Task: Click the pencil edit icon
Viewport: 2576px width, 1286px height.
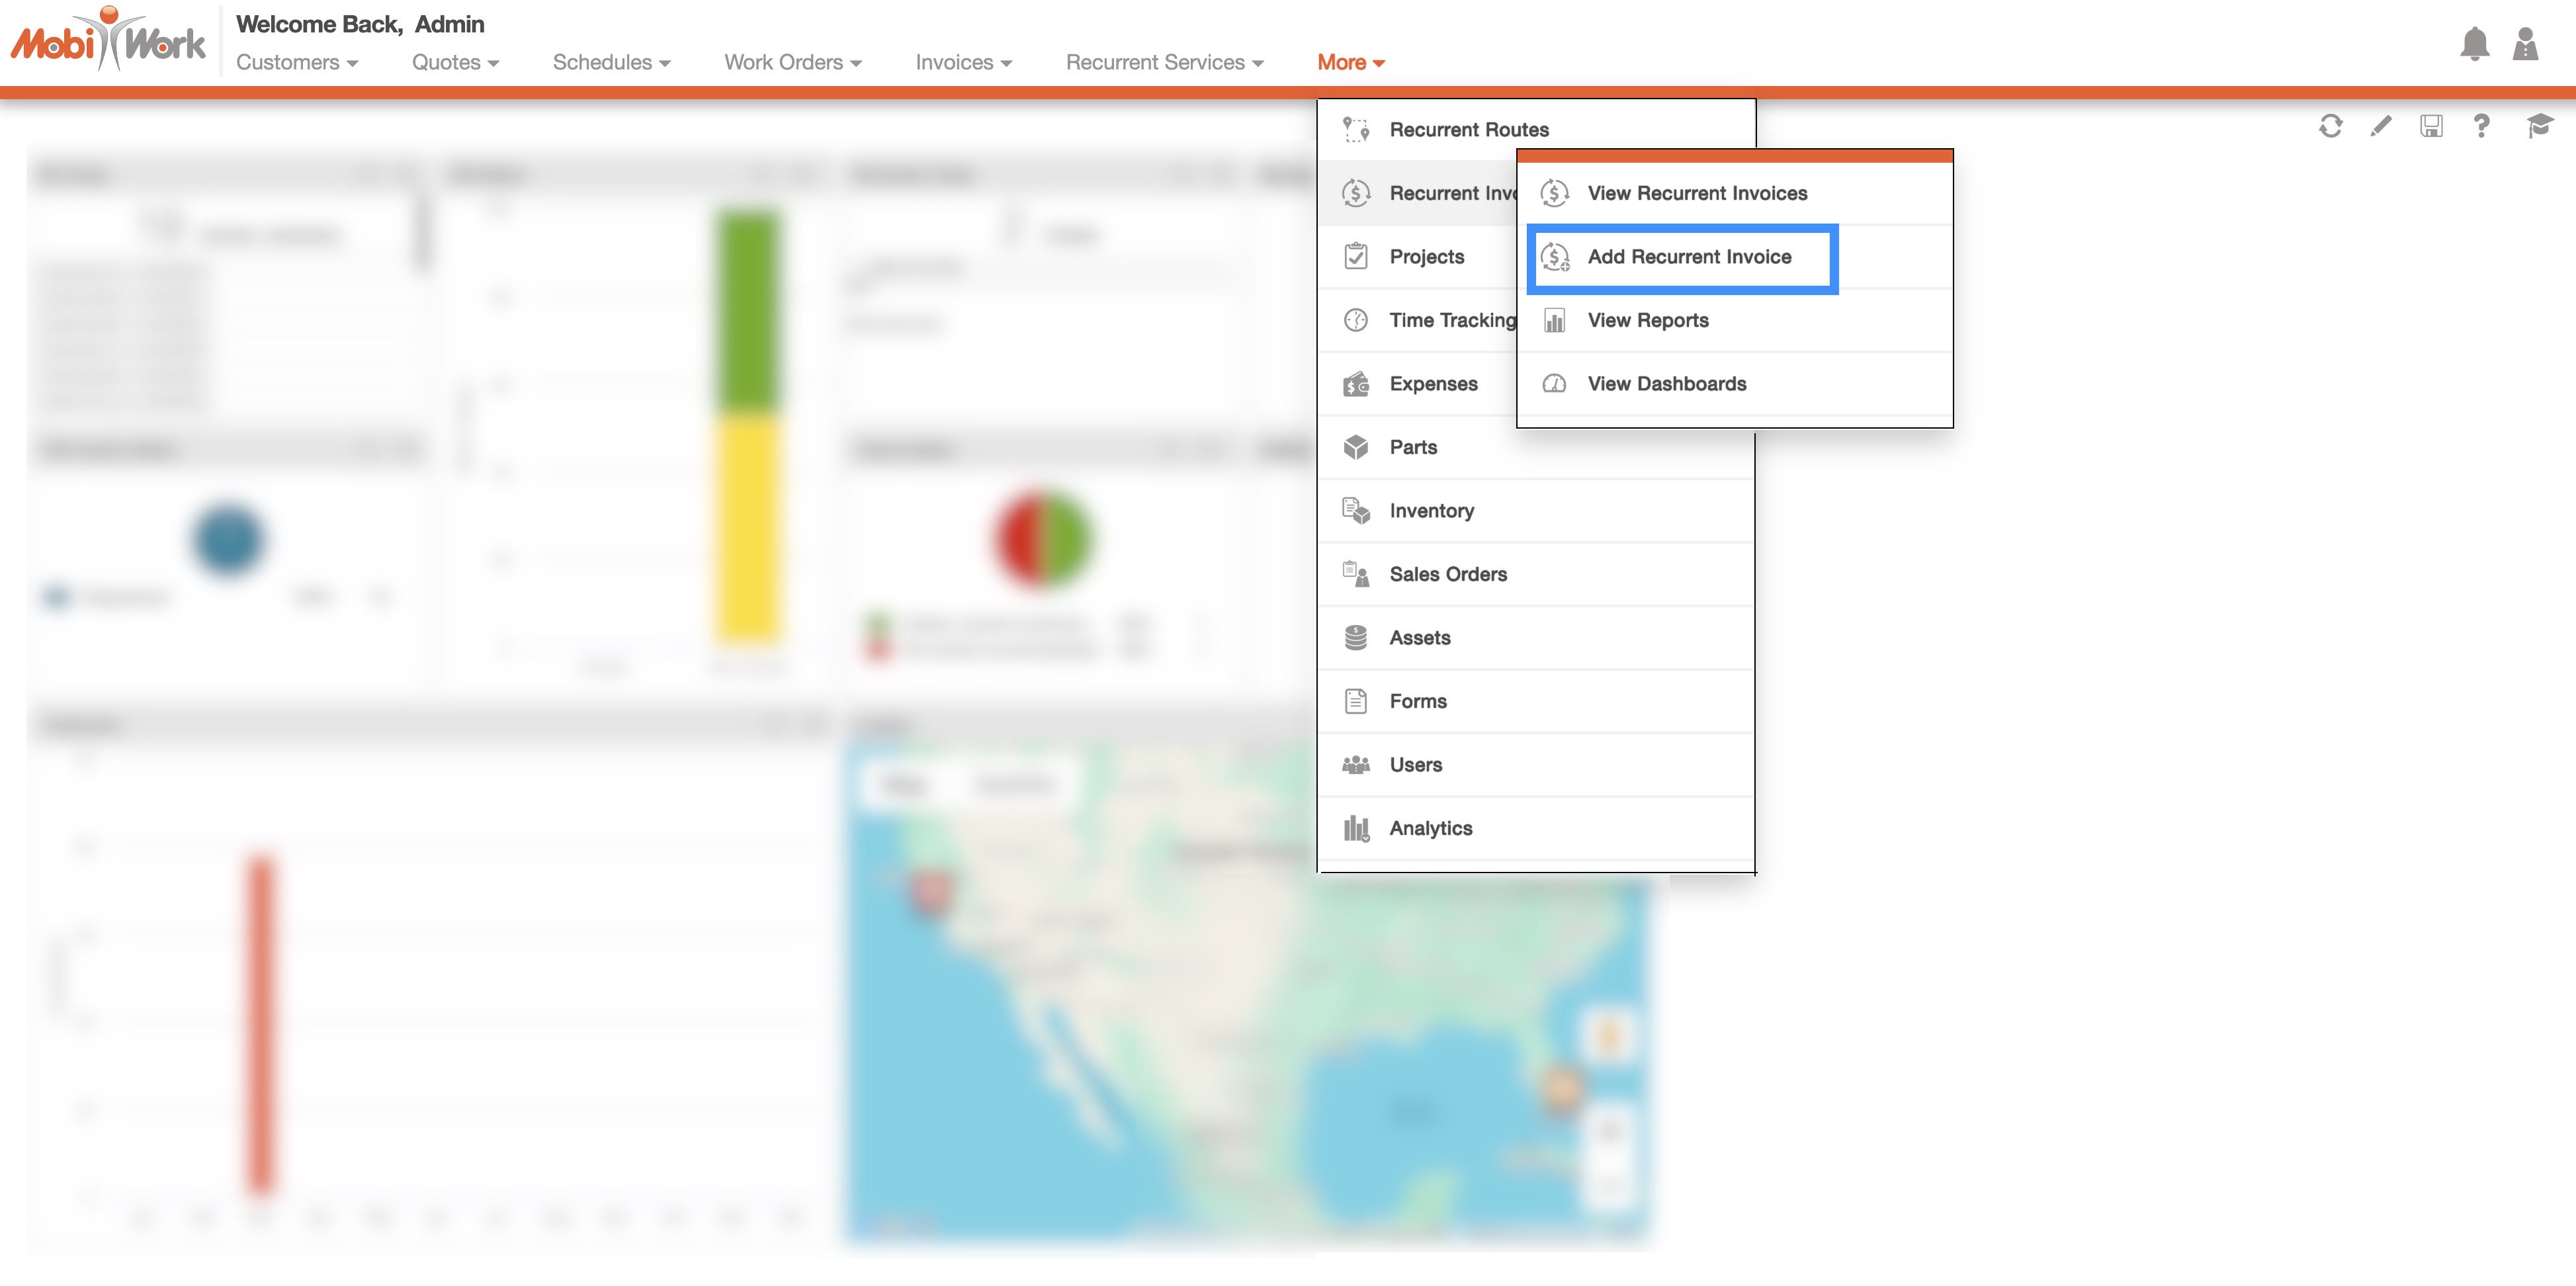Action: coord(2380,126)
